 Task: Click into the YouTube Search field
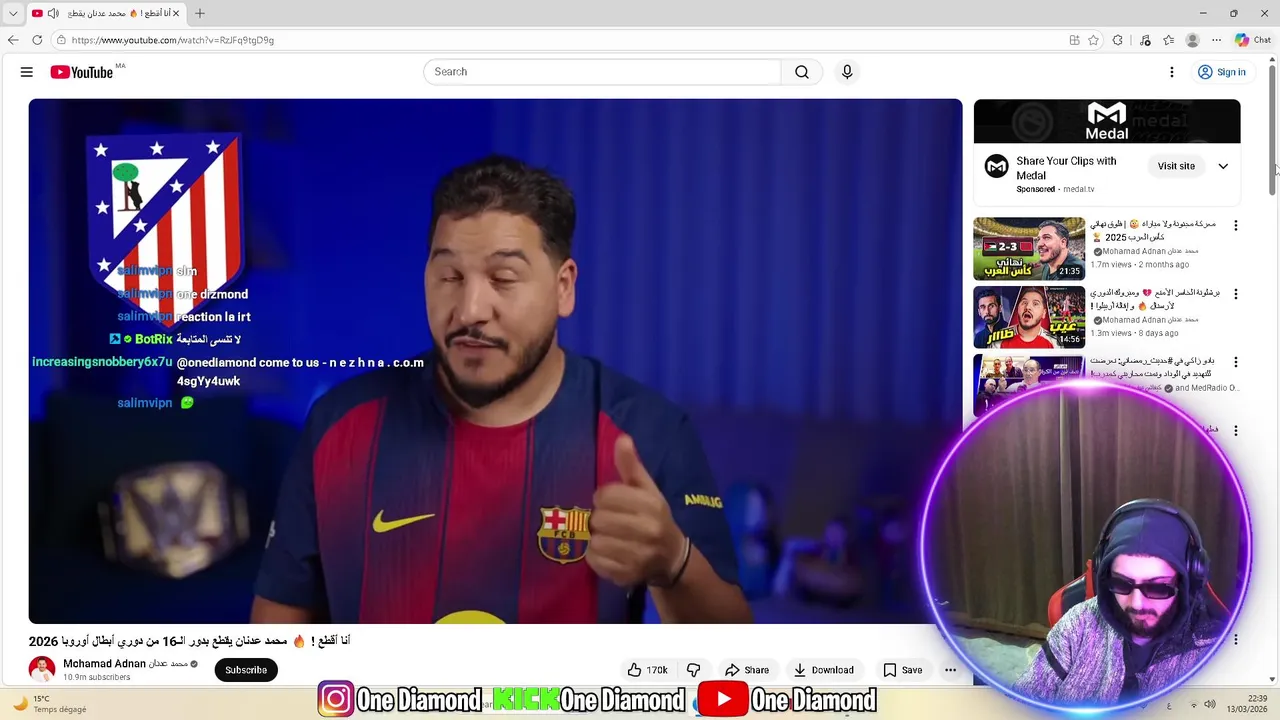click(x=602, y=72)
